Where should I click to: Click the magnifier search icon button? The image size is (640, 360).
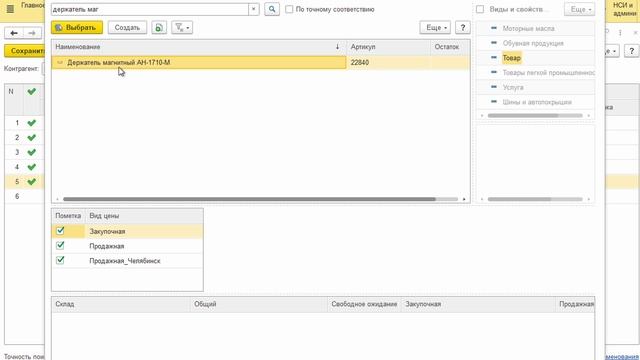click(x=272, y=9)
